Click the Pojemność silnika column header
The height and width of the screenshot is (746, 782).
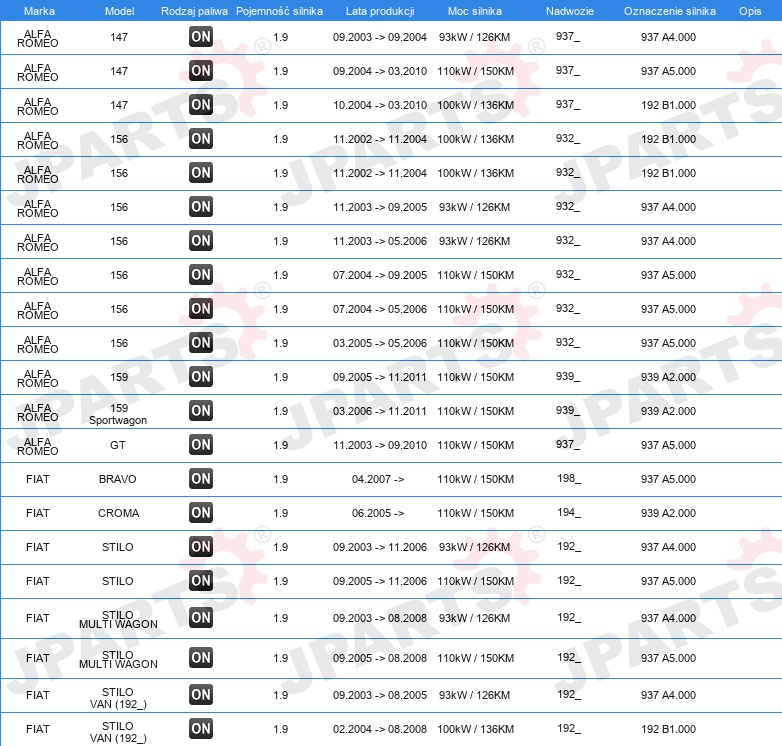pyautogui.click(x=279, y=11)
